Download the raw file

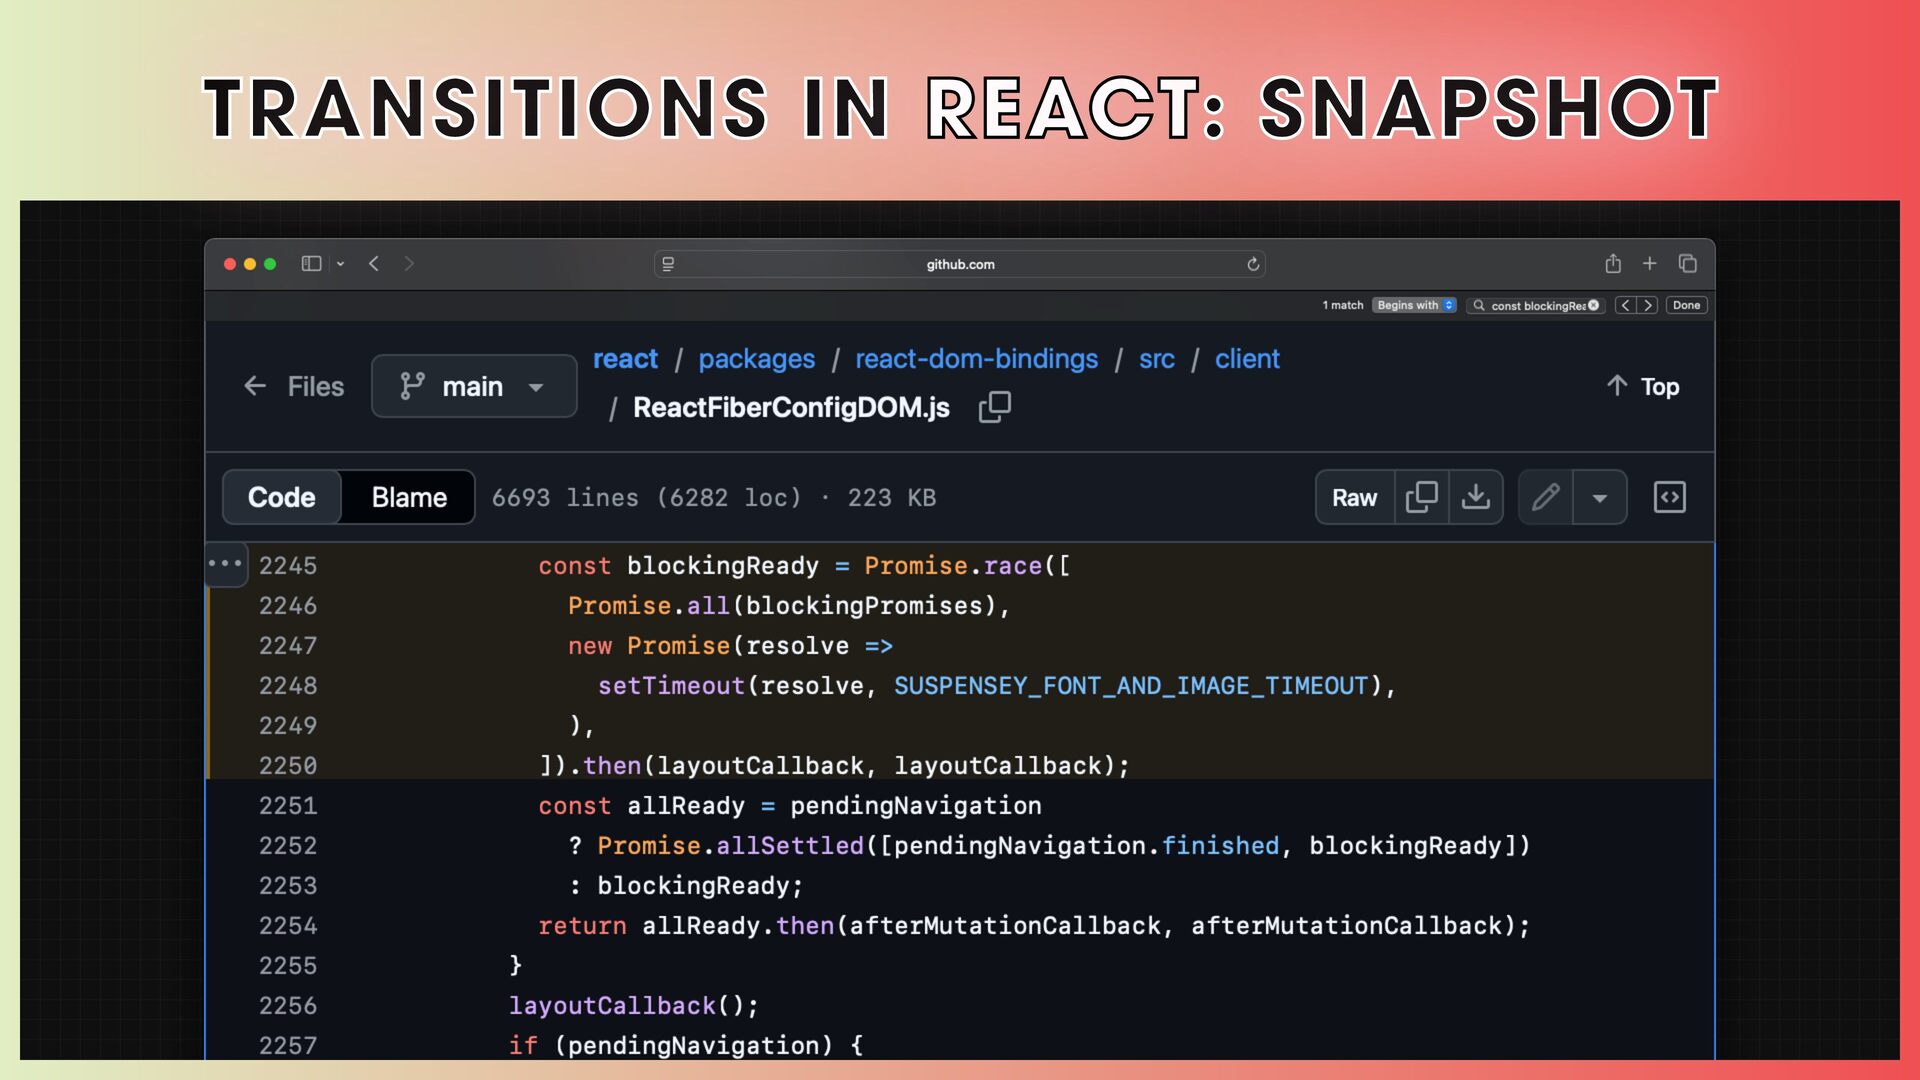click(x=1475, y=497)
